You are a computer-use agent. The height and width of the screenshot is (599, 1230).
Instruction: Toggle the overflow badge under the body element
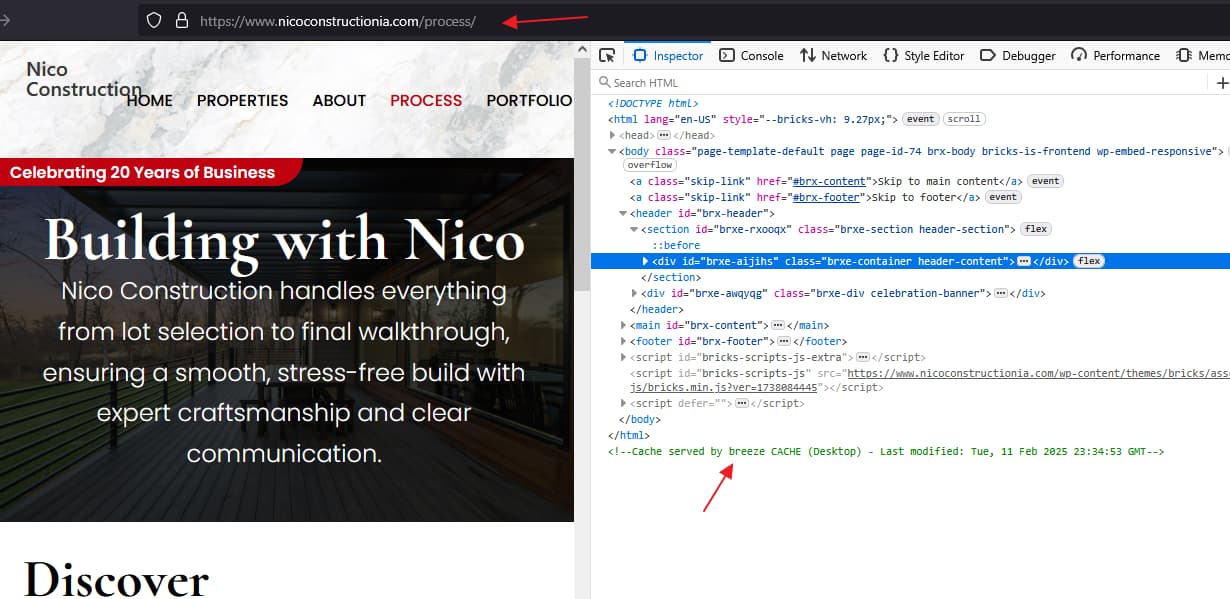point(650,165)
